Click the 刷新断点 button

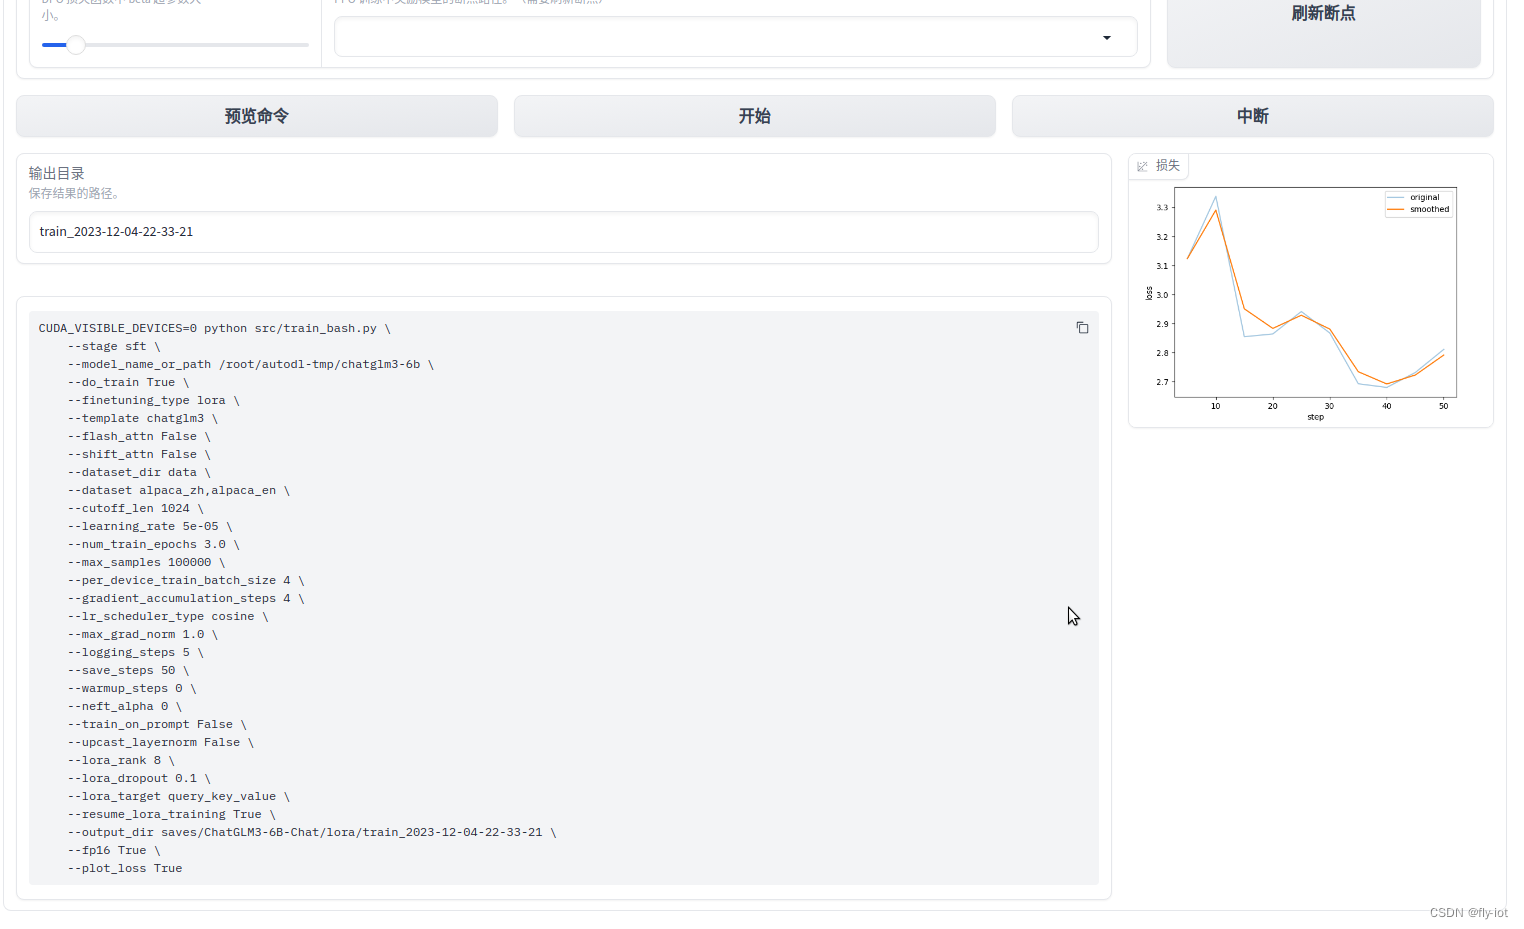click(1324, 30)
